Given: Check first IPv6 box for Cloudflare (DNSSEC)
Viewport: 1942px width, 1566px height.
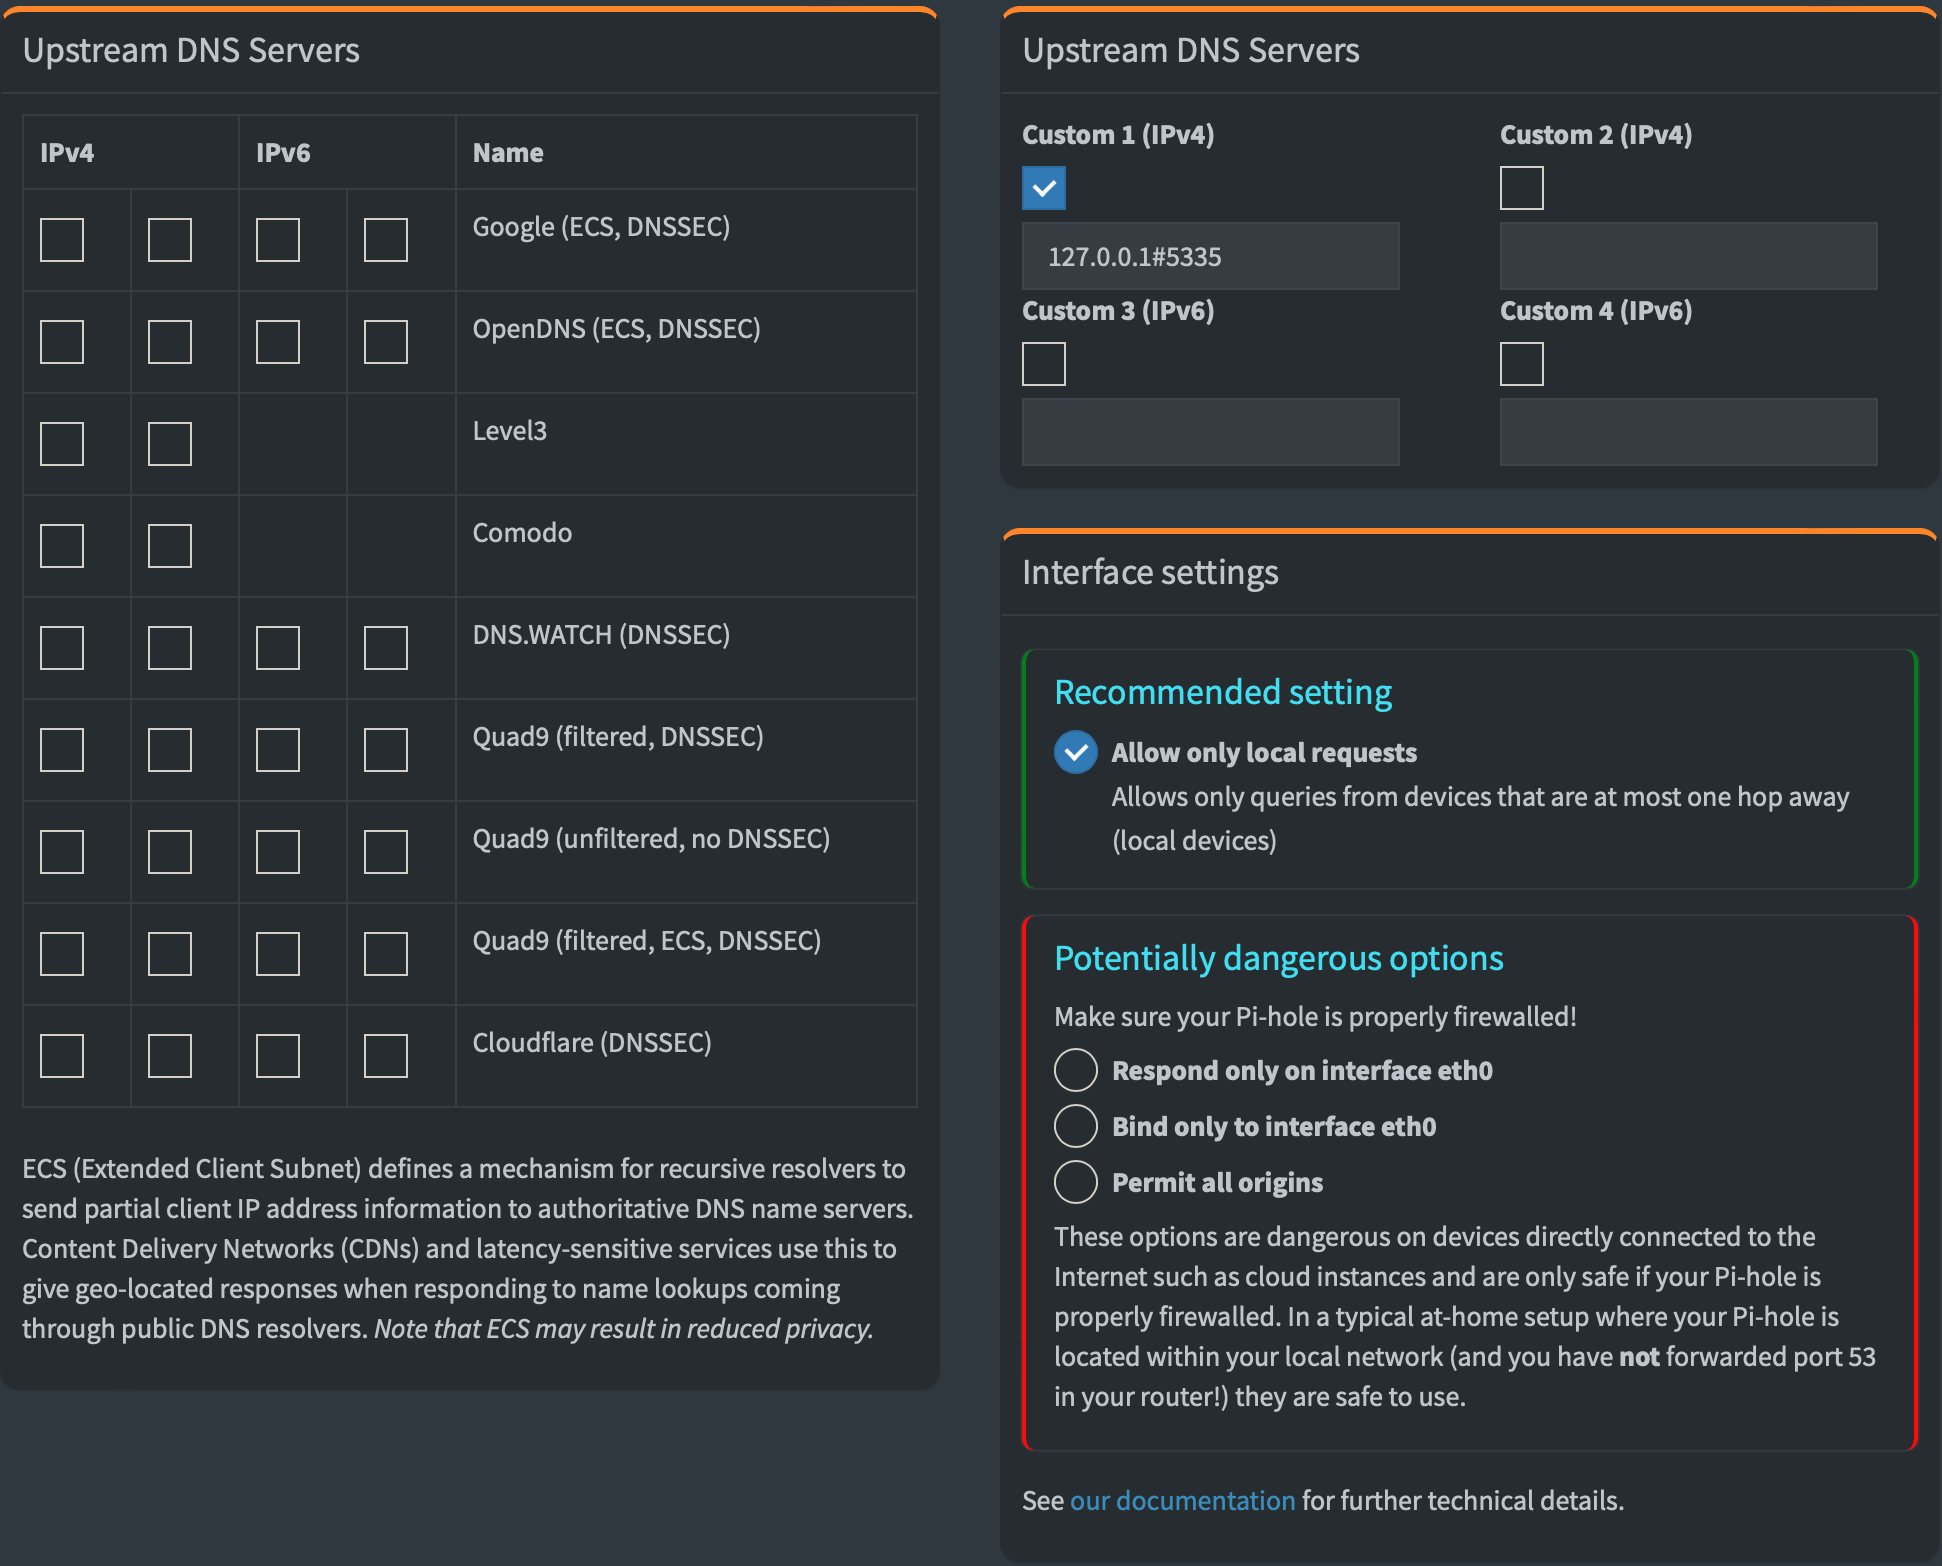Looking at the screenshot, I should point(278,1056).
